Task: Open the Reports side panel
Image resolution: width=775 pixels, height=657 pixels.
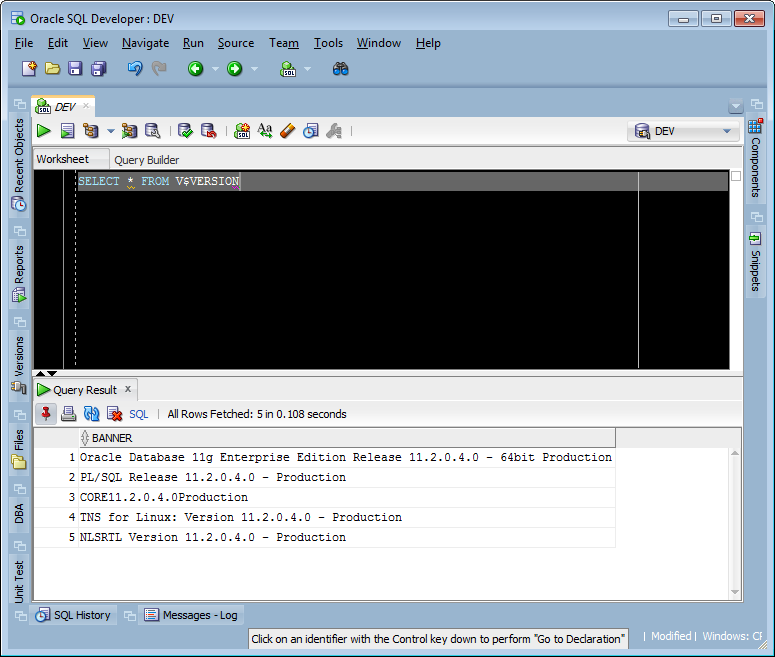Action: (19, 273)
